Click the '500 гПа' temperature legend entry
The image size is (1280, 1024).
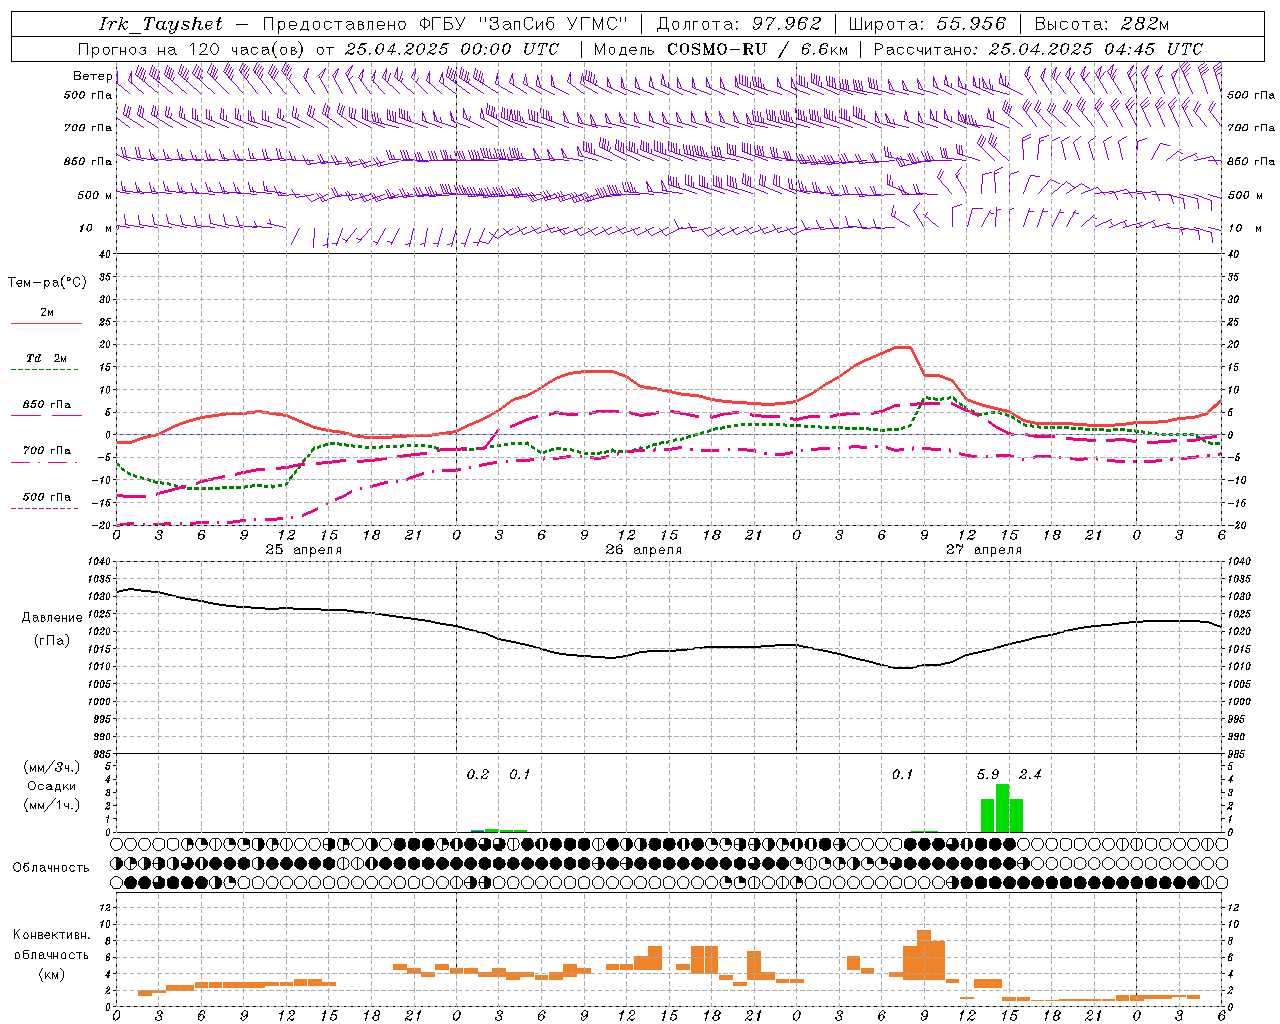point(47,497)
